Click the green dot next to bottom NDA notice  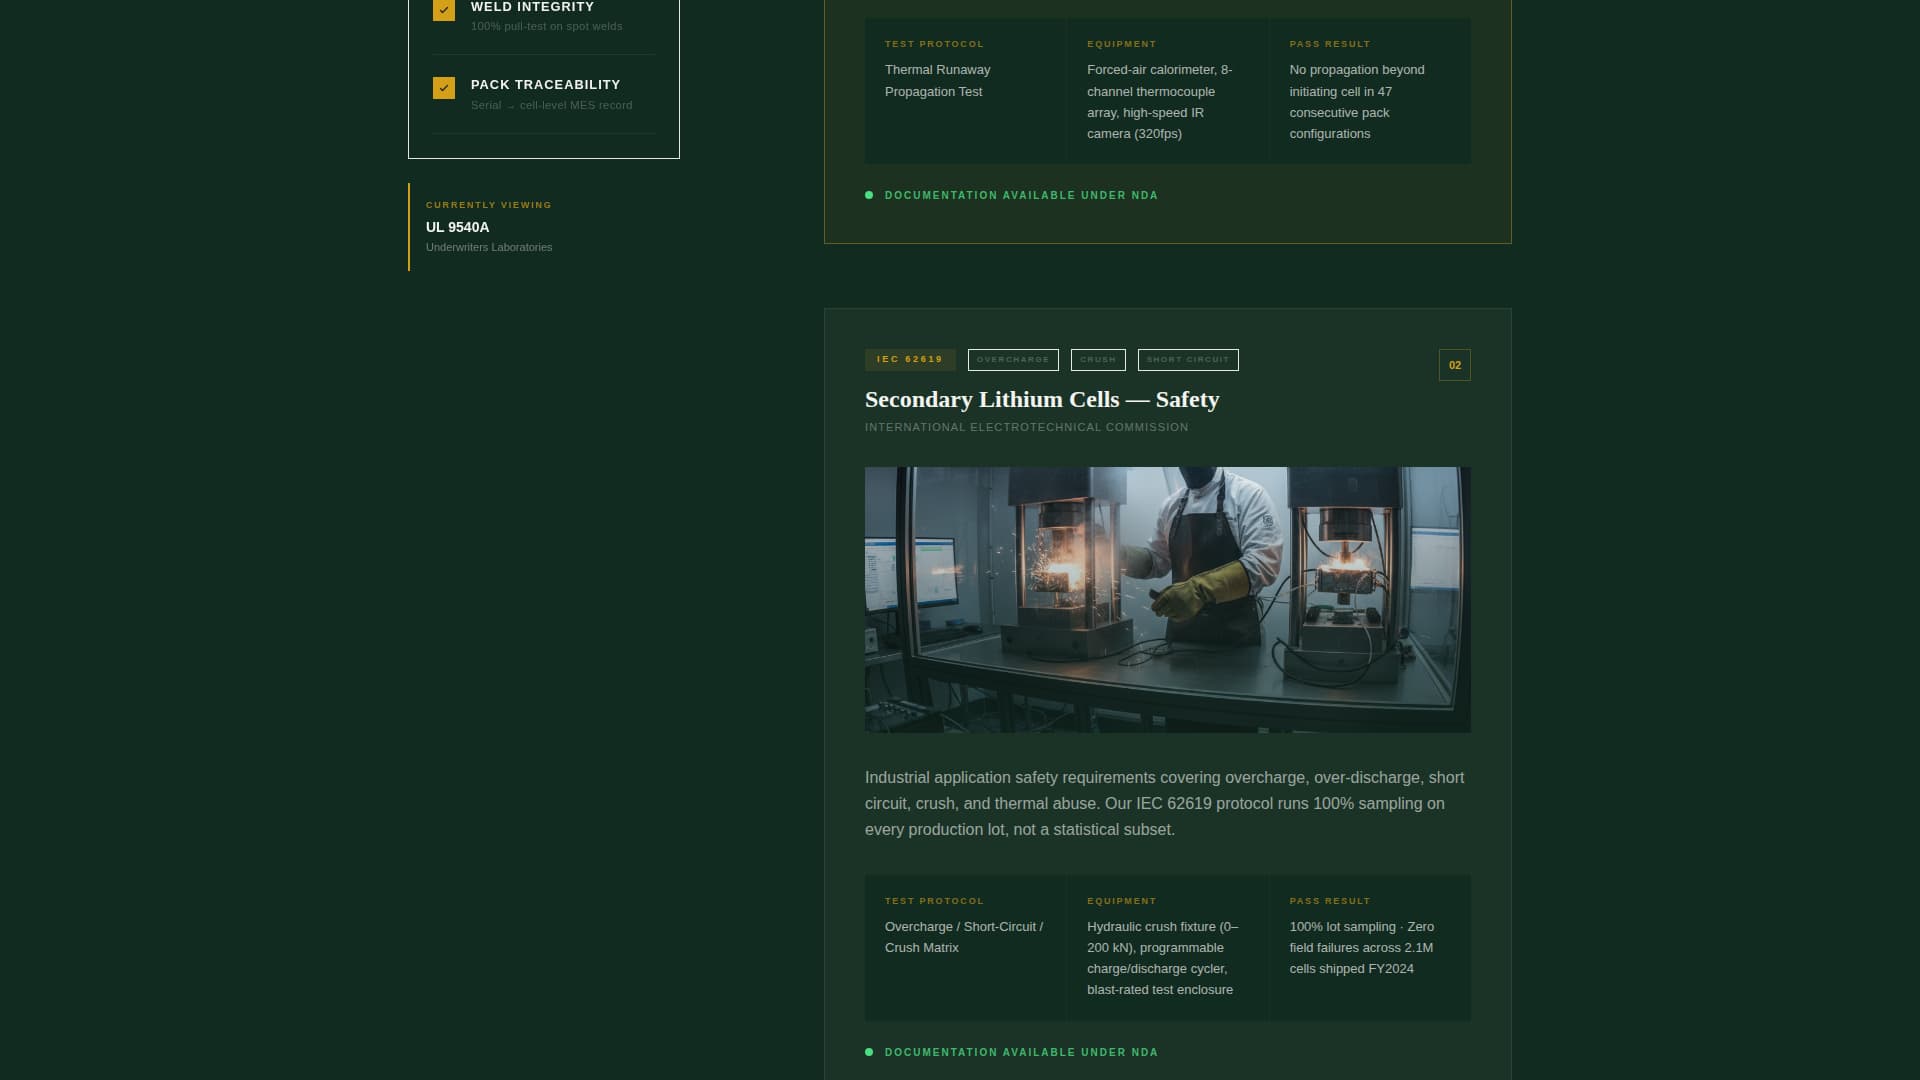pyautogui.click(x=869, y=1052)
